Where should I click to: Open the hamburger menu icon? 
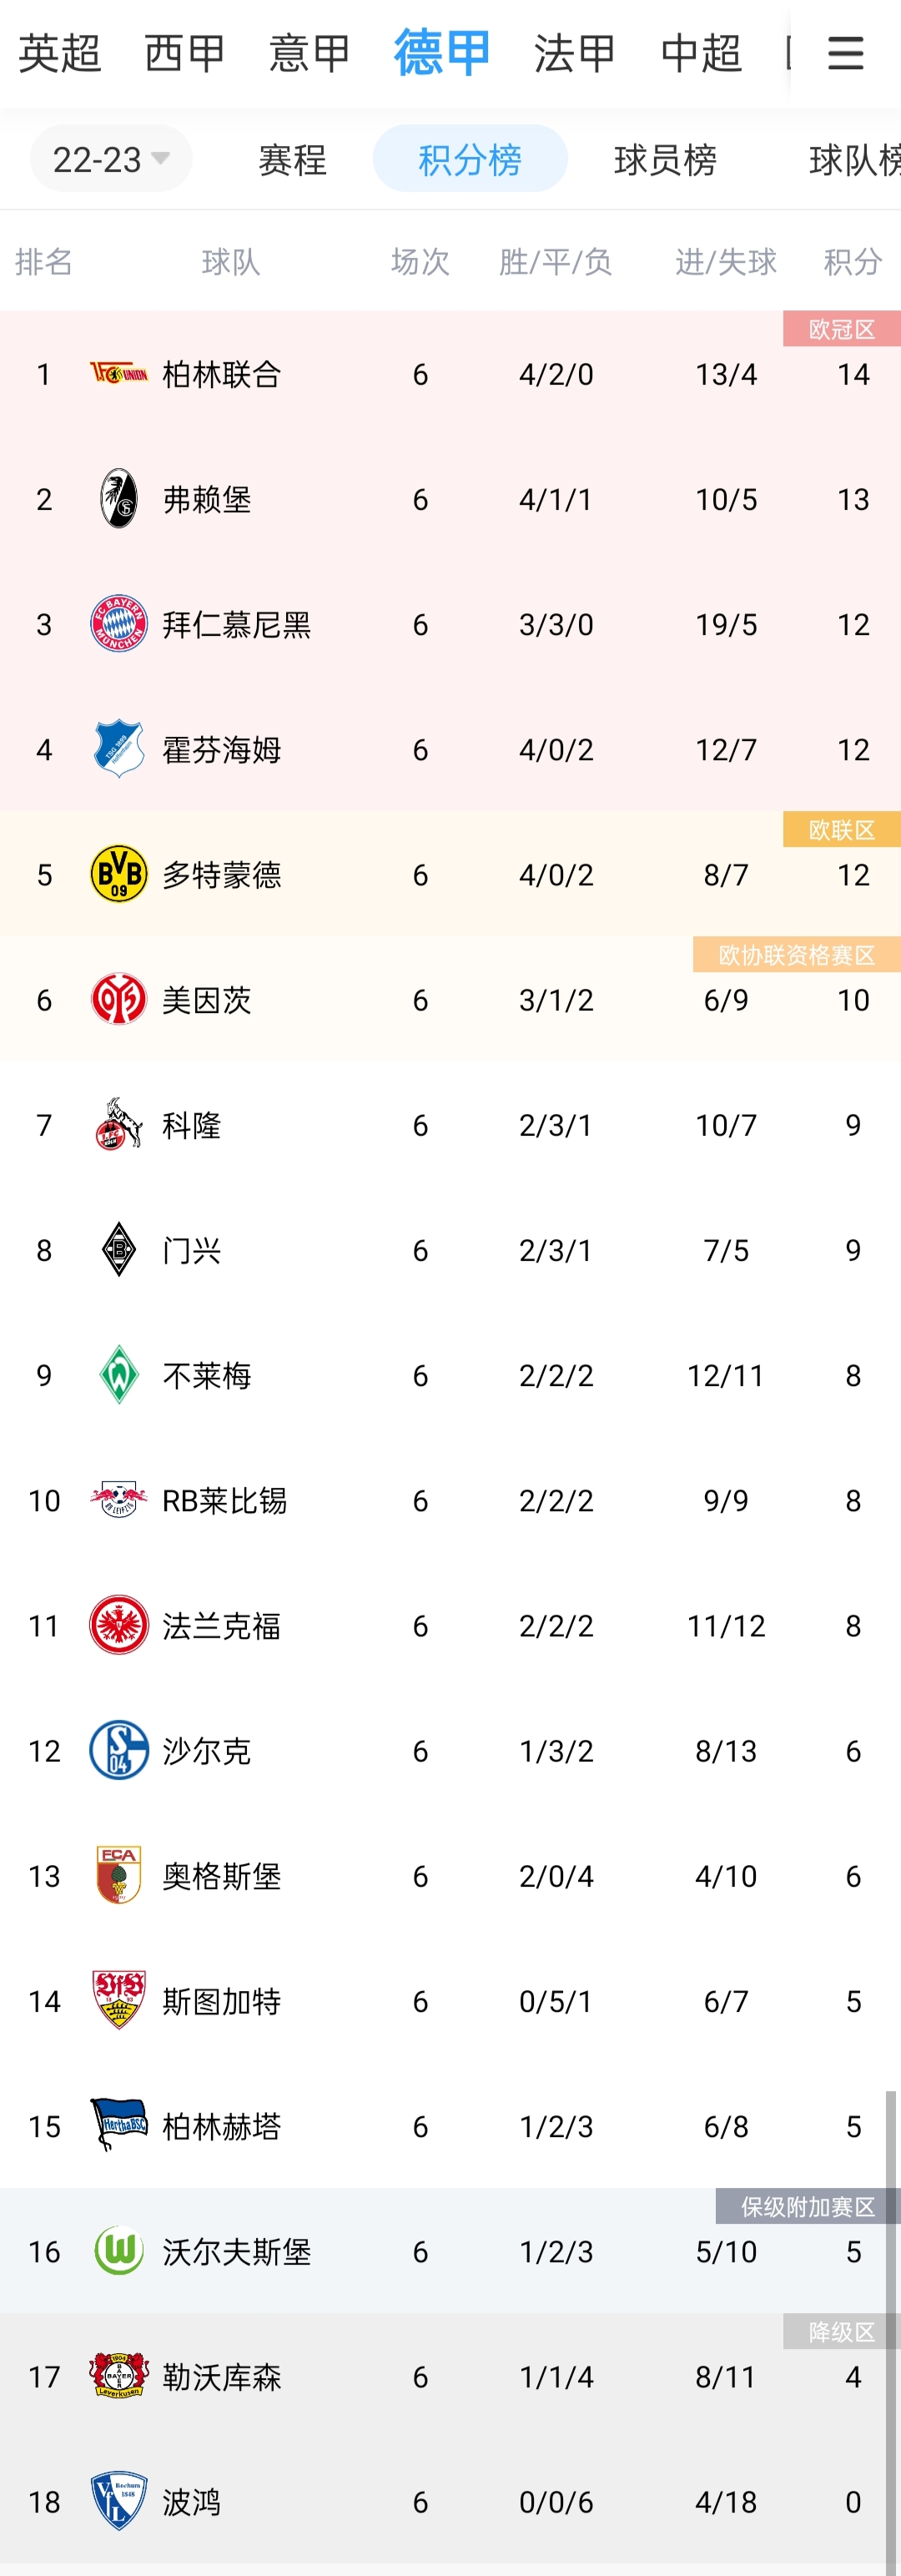click(x=845, y=53)
